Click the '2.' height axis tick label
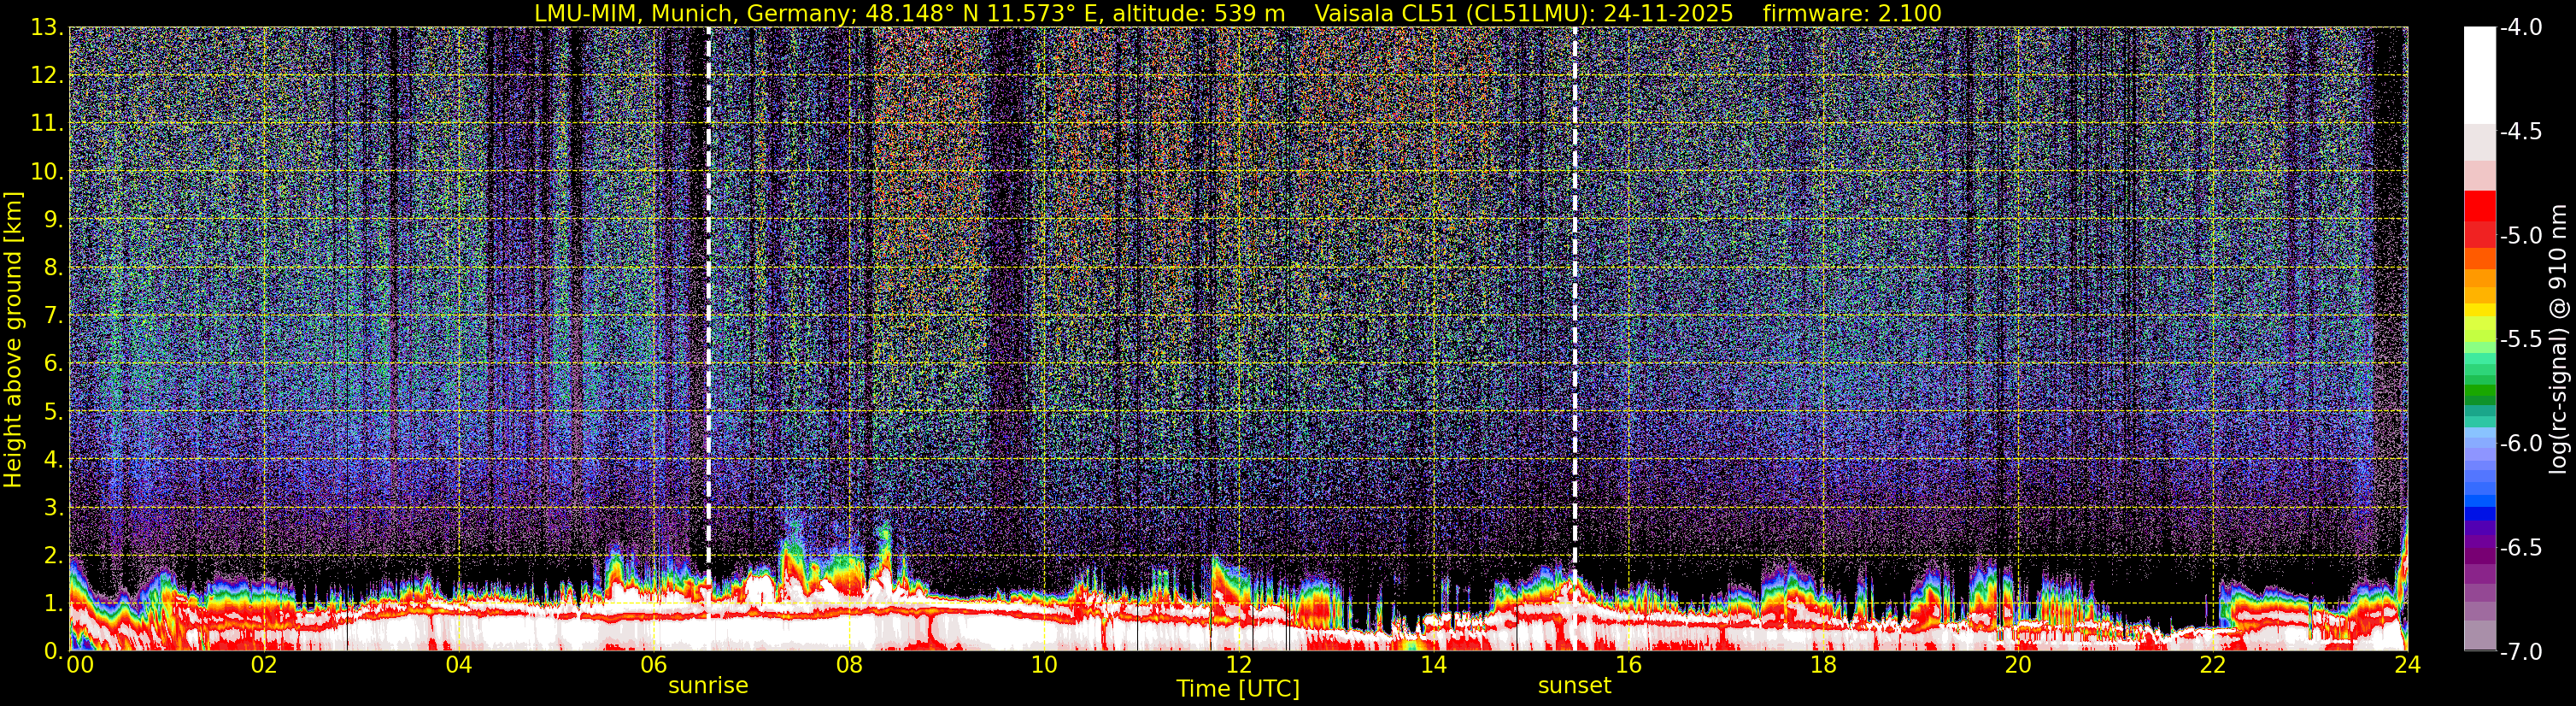The width and height of the screenshot is (2576, 706). click(x=52, y=555)
